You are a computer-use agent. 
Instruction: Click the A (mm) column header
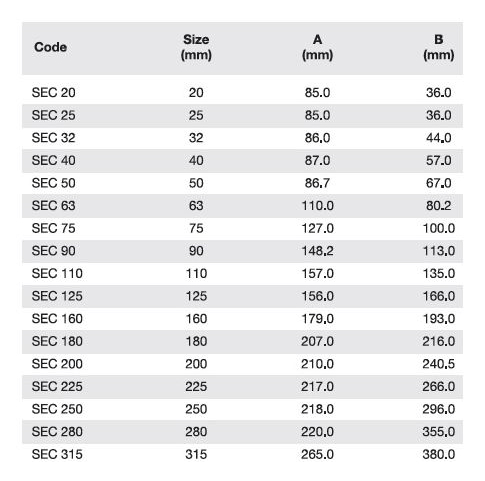pyautogui.click(x=317, y=47)
